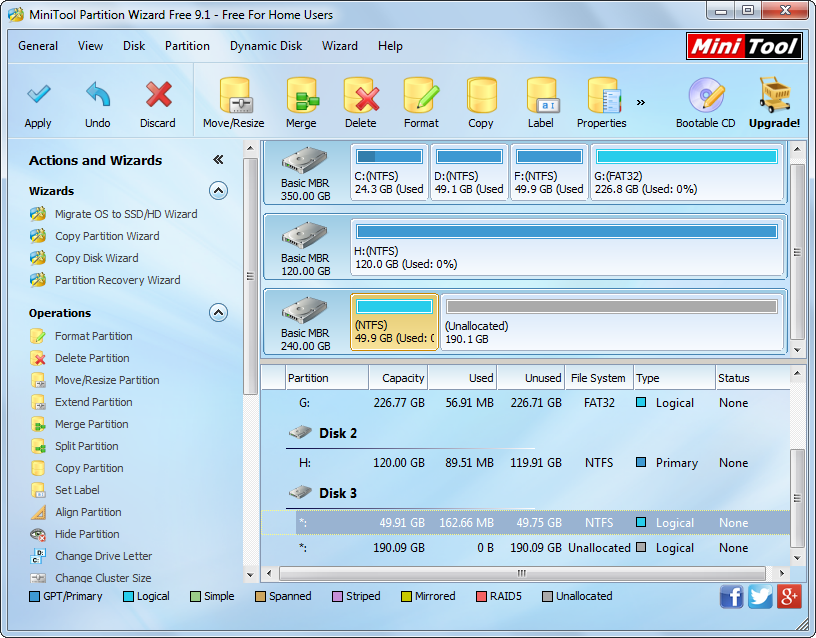The height and width of the screenshot is (638, 816).
Task: Click the Copy toolbar icon
Action: [481, 96]
